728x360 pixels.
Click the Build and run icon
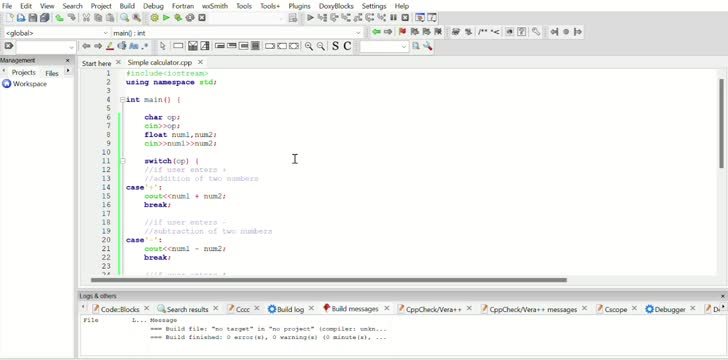pyautogui.click(x=178, y=18)
